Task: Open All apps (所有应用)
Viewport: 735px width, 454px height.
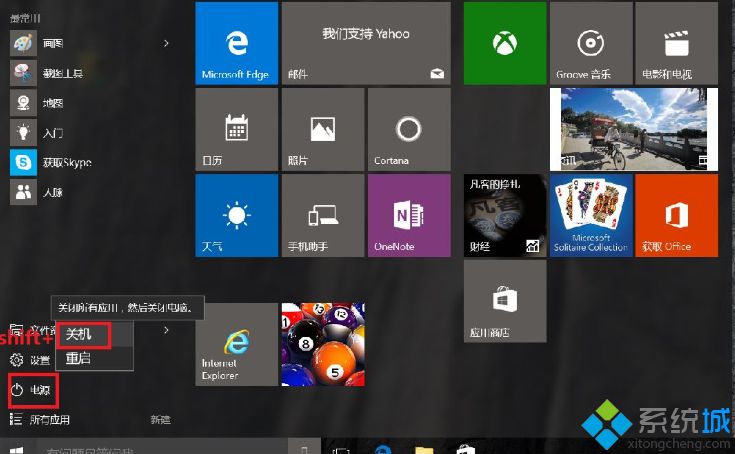Action: 40,419
